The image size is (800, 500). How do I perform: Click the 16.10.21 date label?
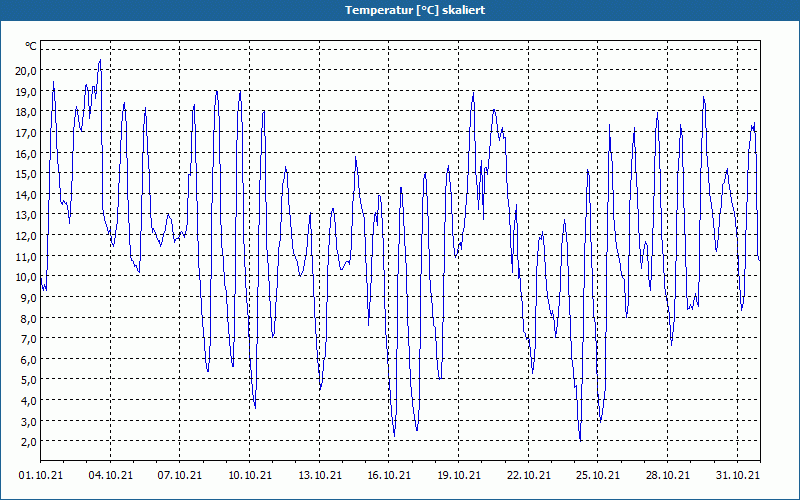tap(389, 476)
